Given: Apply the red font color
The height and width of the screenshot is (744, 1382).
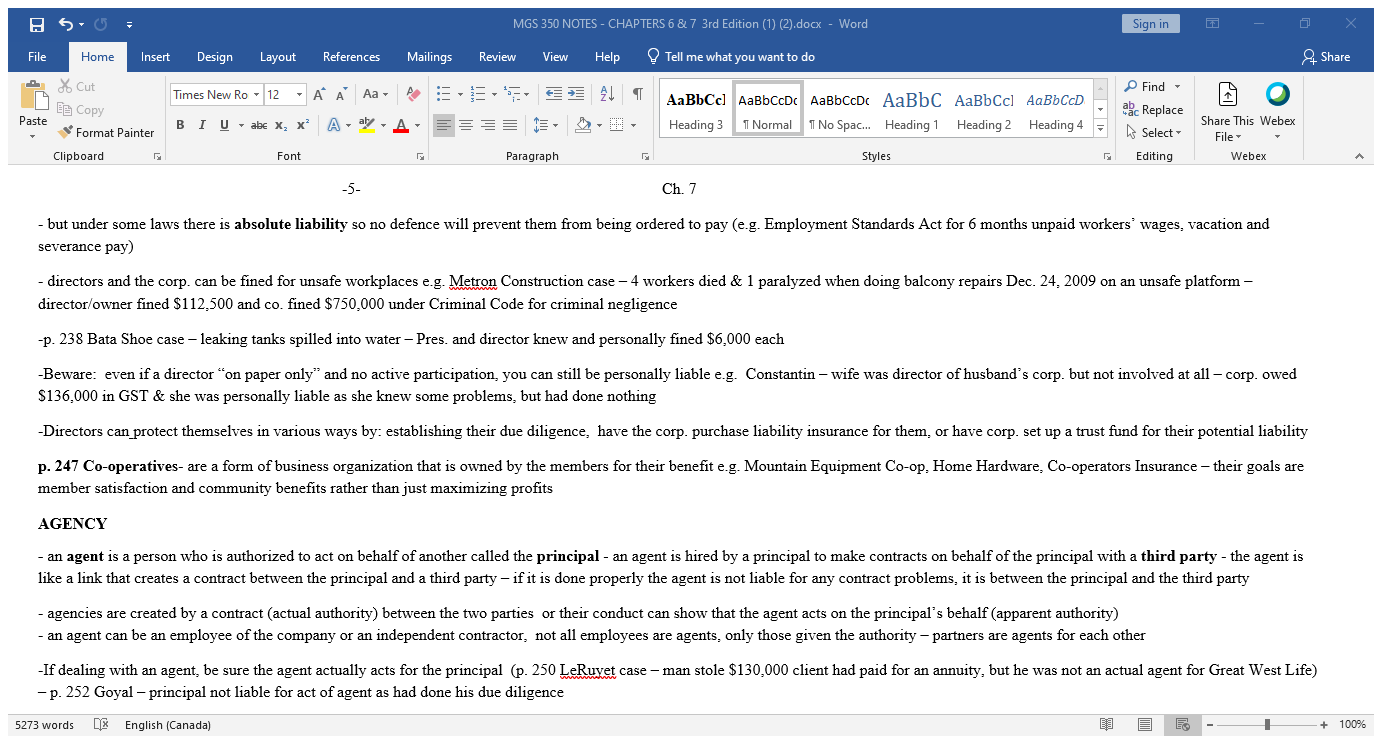Looking at the screenshot, I should 401,125.
